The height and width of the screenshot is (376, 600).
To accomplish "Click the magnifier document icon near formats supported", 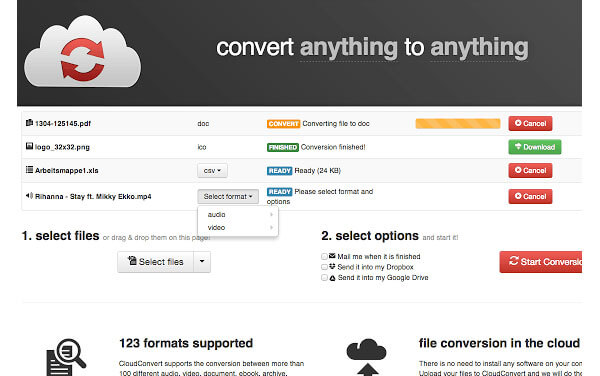I will pos(66,357).
